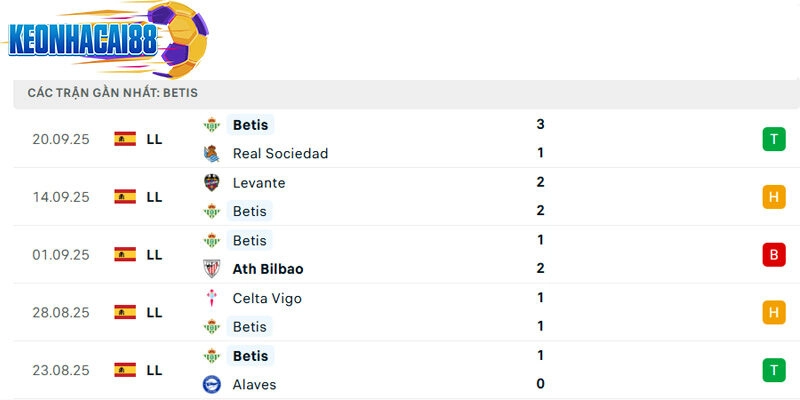The height and width of the screenshot is (400, 800).
Task: Click the Real Sociedad club crest
Action: click(x=211, y=154)
